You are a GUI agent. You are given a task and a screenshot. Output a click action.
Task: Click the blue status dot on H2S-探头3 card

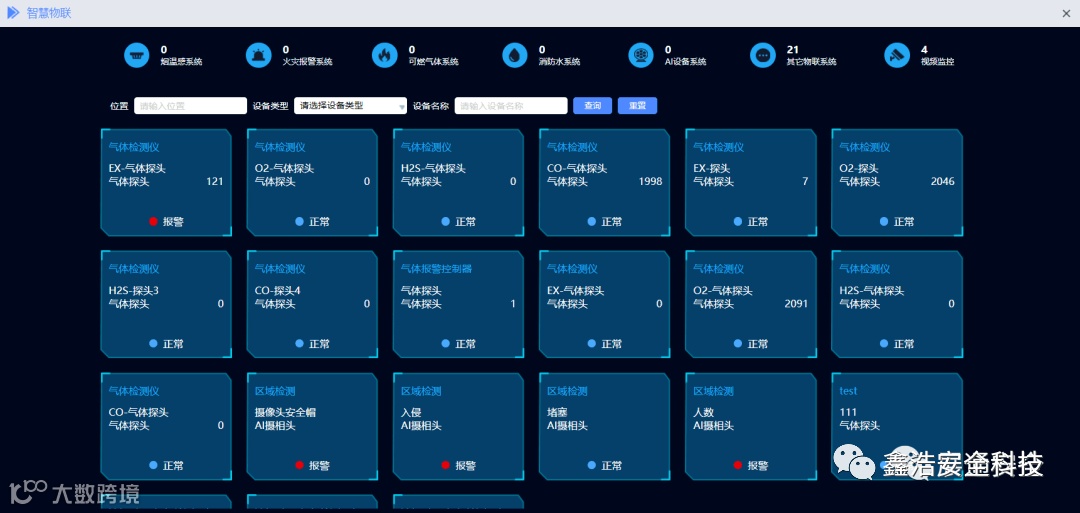154,344
